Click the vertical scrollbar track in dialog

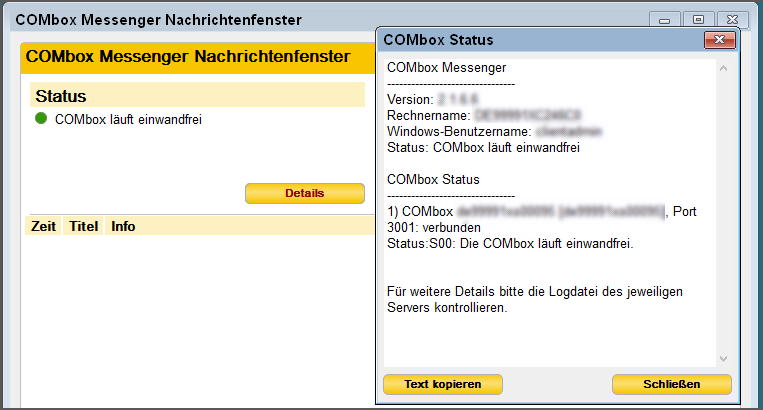point(724,210)
